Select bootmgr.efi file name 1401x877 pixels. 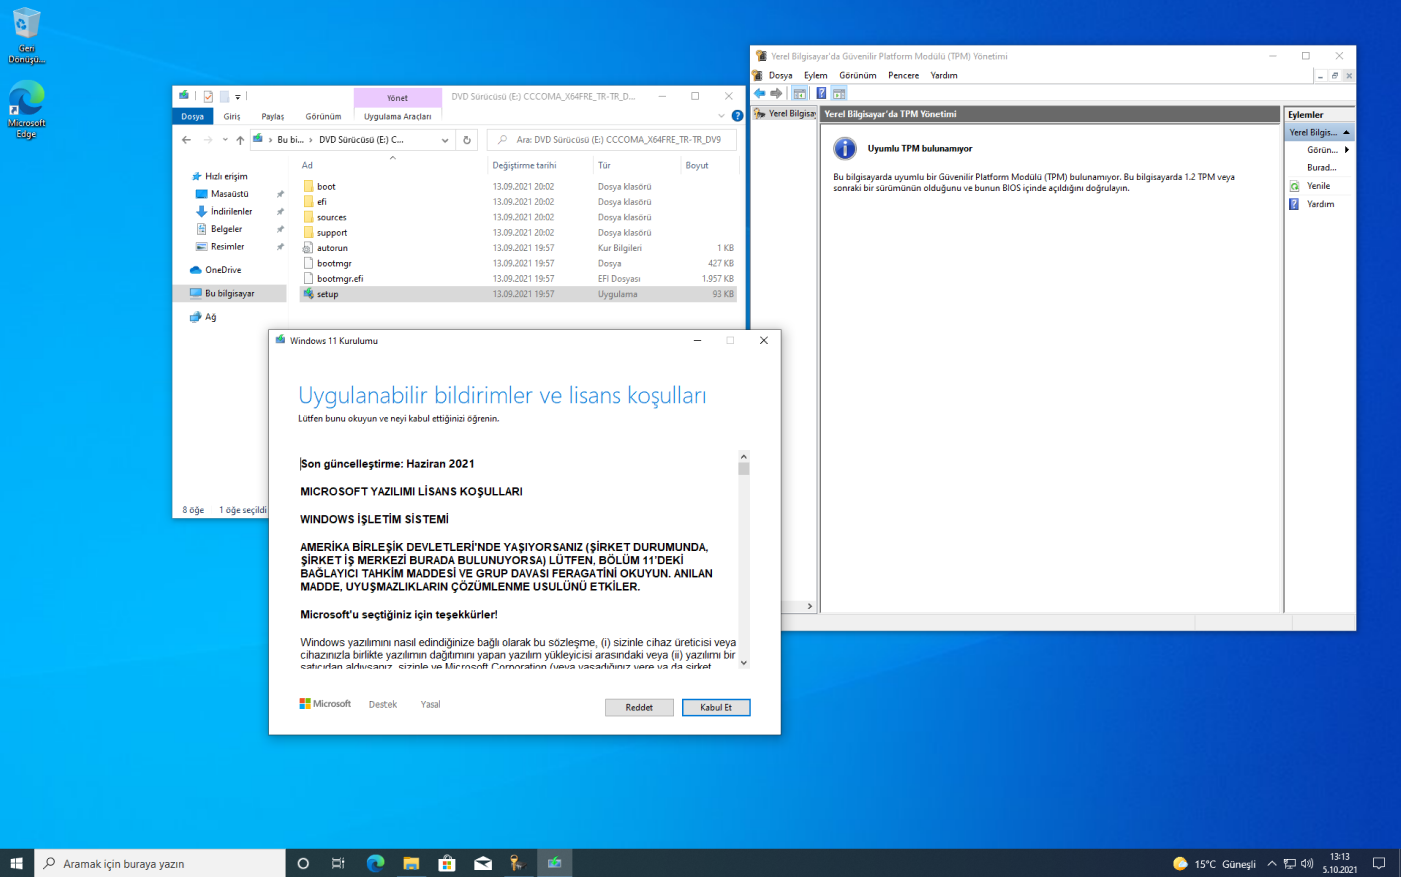coord(340,279)
